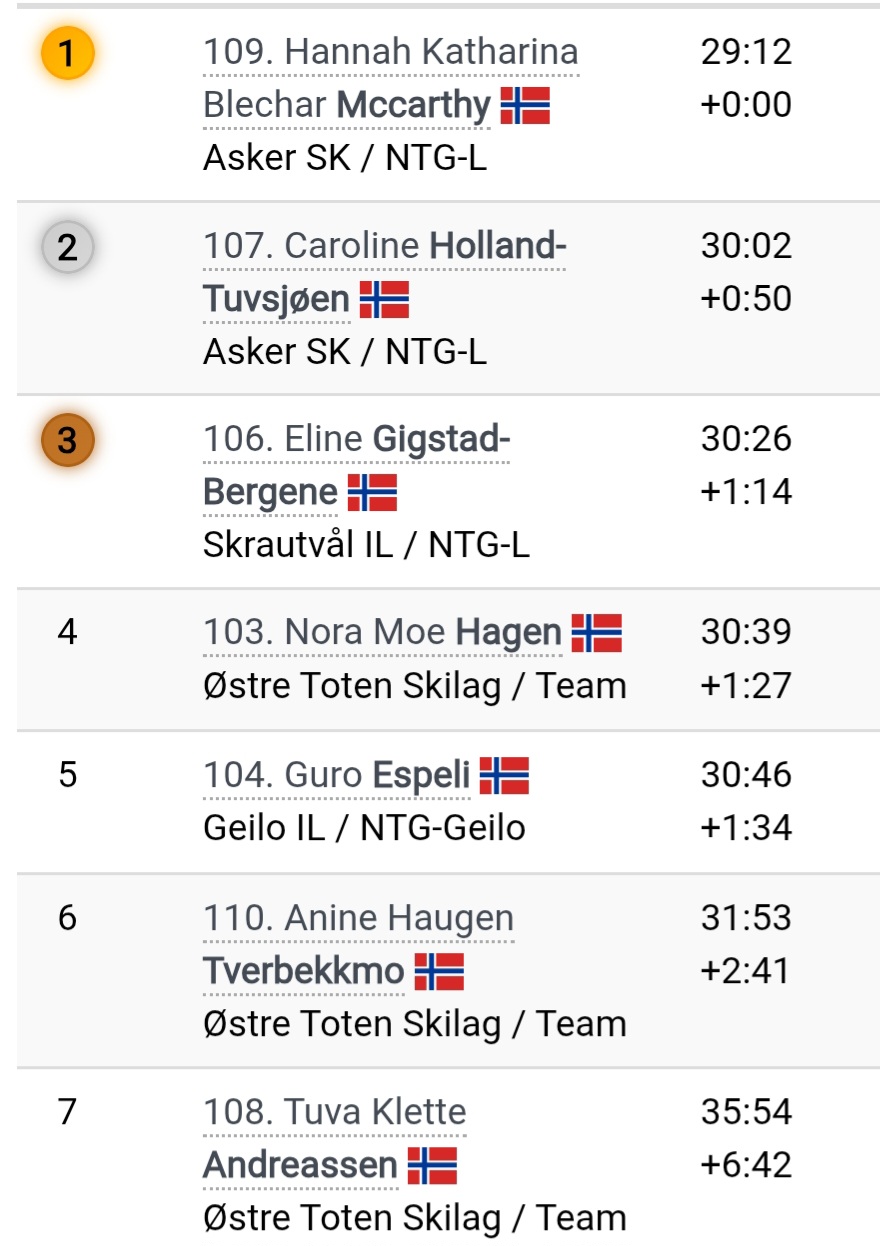Click the 29:12 winning time

[x=746, y=52]
